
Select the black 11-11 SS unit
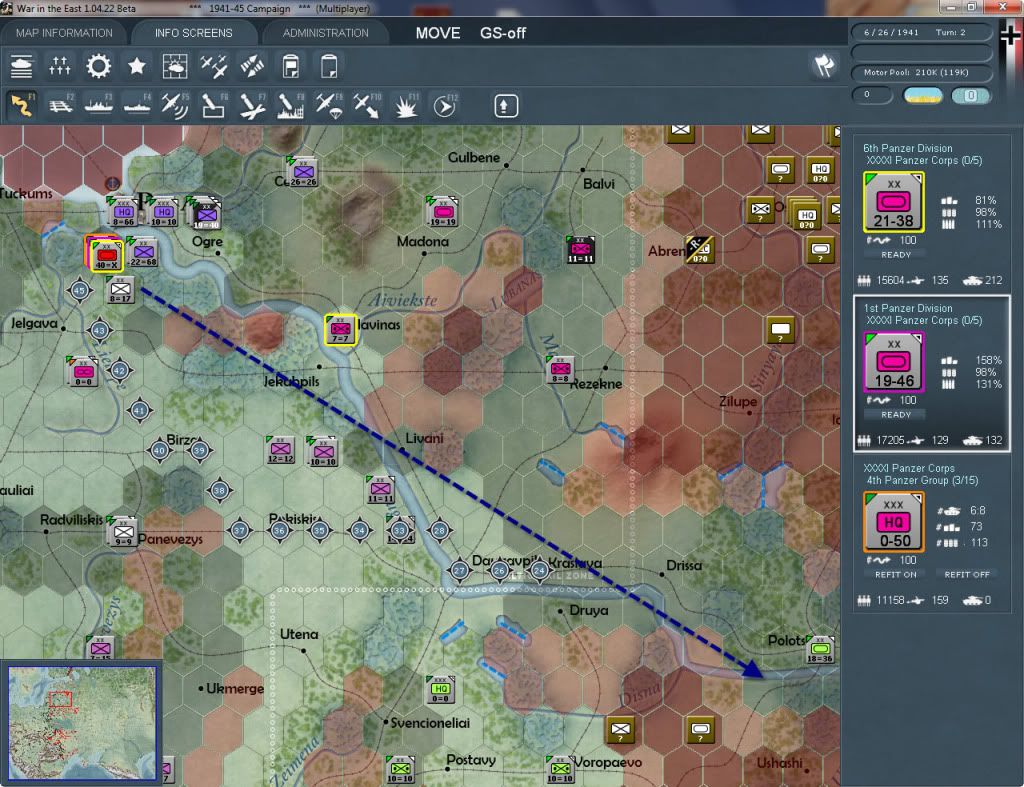point(580,250)
